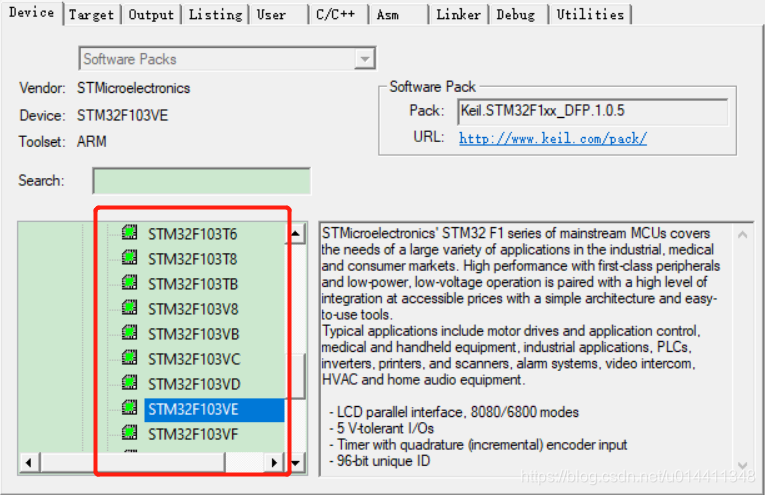Select STM32F103VC device
The height and width of the screenshot is (495, 765).
194,359
